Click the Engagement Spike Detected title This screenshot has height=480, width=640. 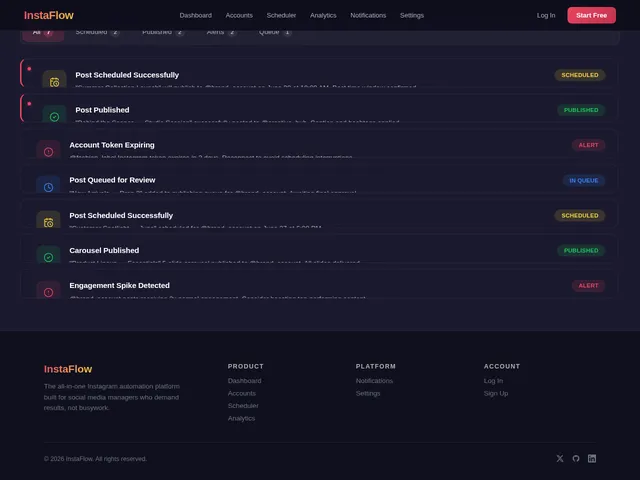(120, 285)
